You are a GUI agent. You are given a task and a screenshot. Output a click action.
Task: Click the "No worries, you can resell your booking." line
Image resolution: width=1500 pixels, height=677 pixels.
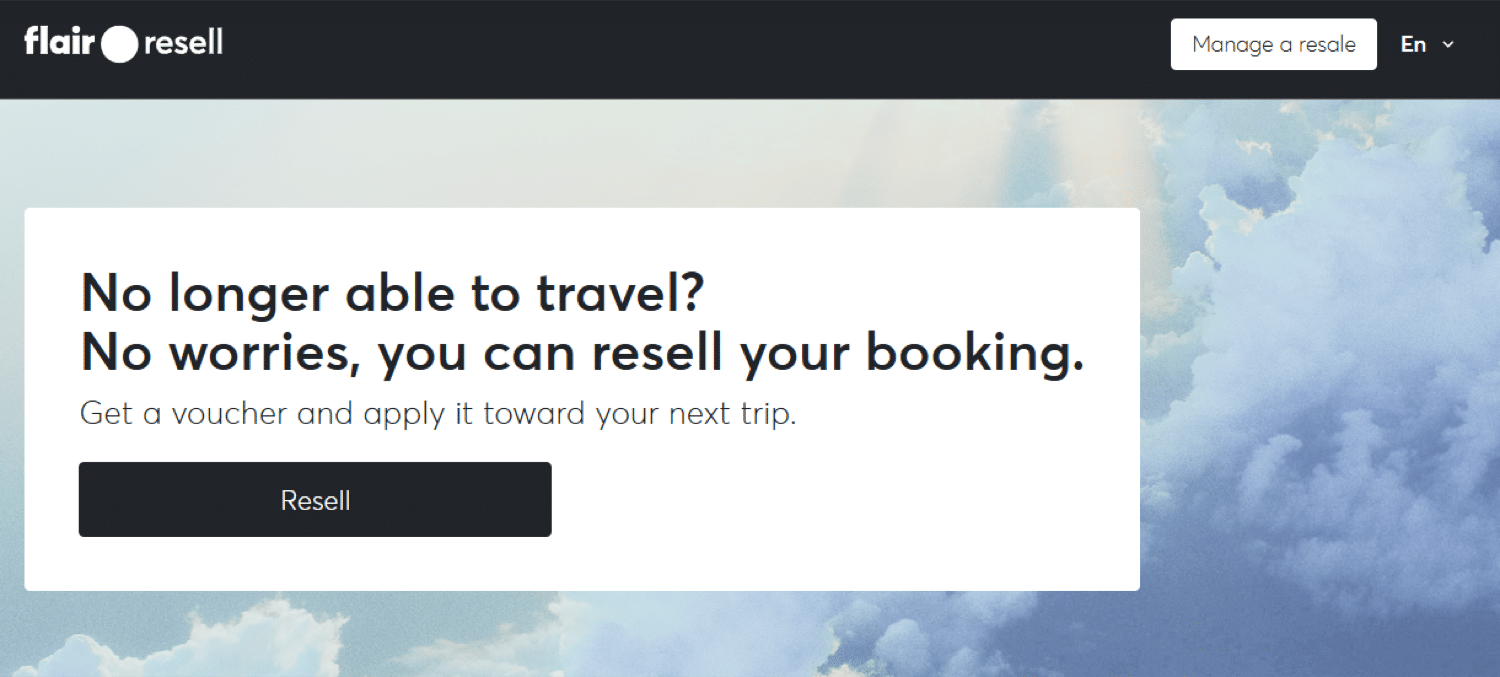pos(582,352)
